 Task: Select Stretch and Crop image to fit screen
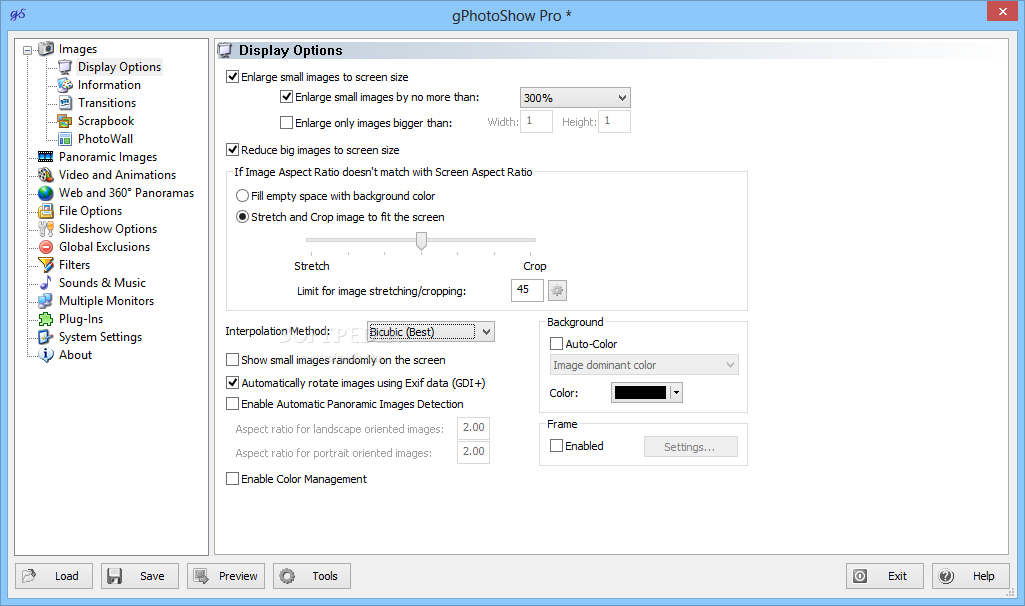point(243,216)
